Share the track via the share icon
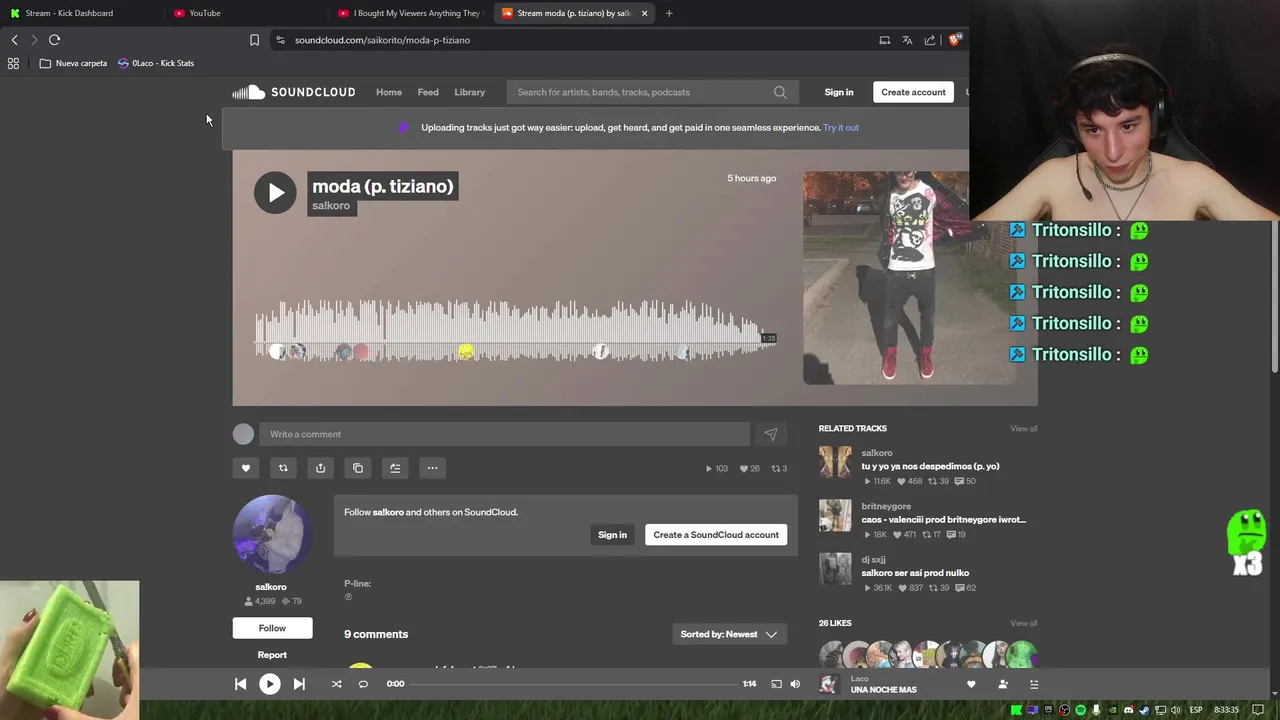This screenshot has width=1280, height=720. [x=320, y=468]
